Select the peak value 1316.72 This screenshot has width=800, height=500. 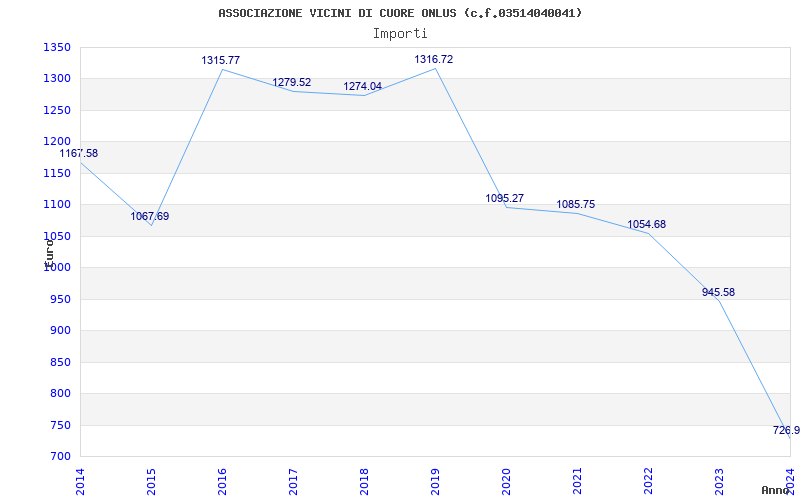pos(433,59)
